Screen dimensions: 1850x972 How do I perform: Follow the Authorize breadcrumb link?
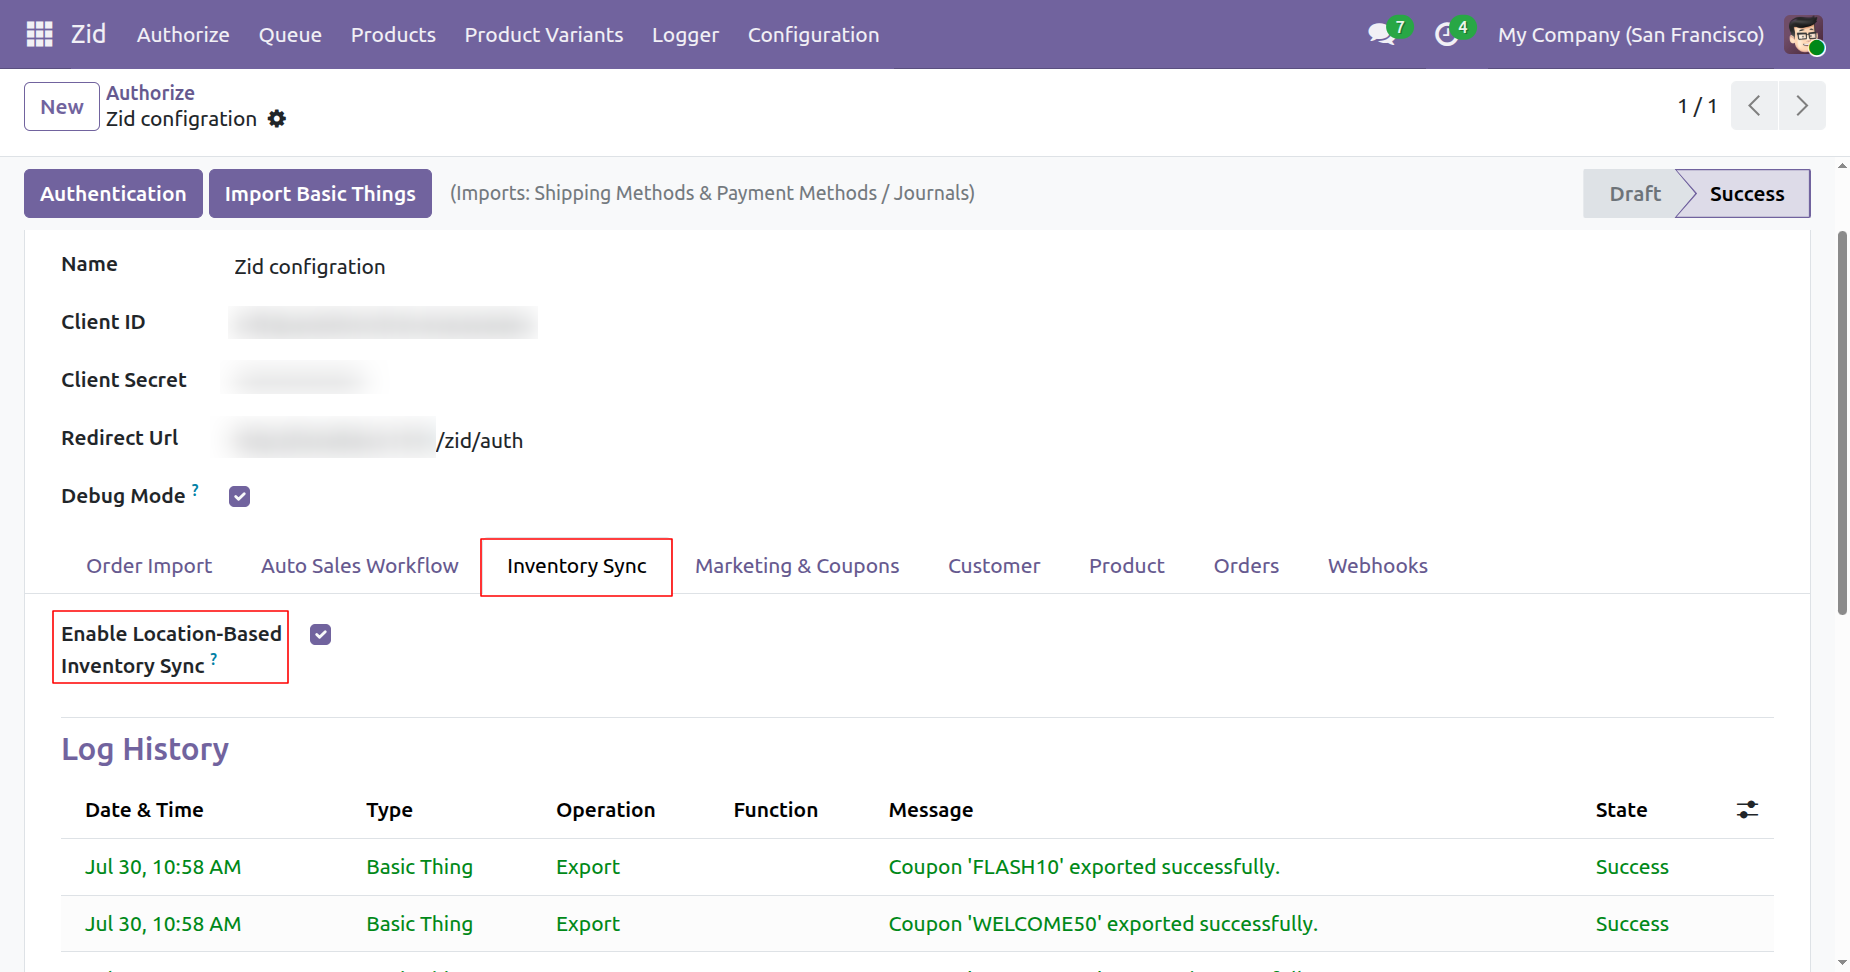[x=150, y=93]
